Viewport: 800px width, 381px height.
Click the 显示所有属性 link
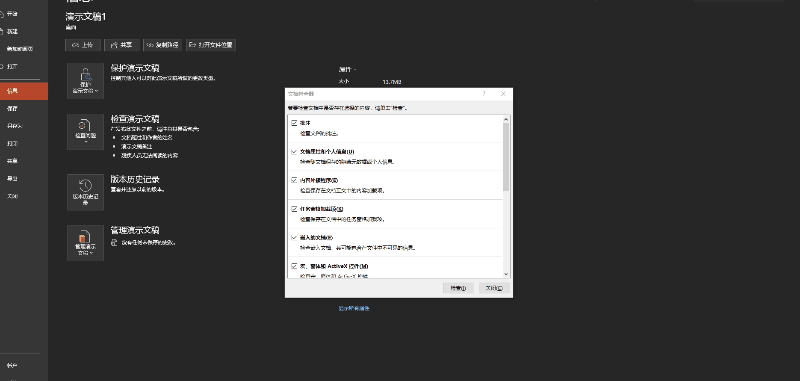click(354, 309)
